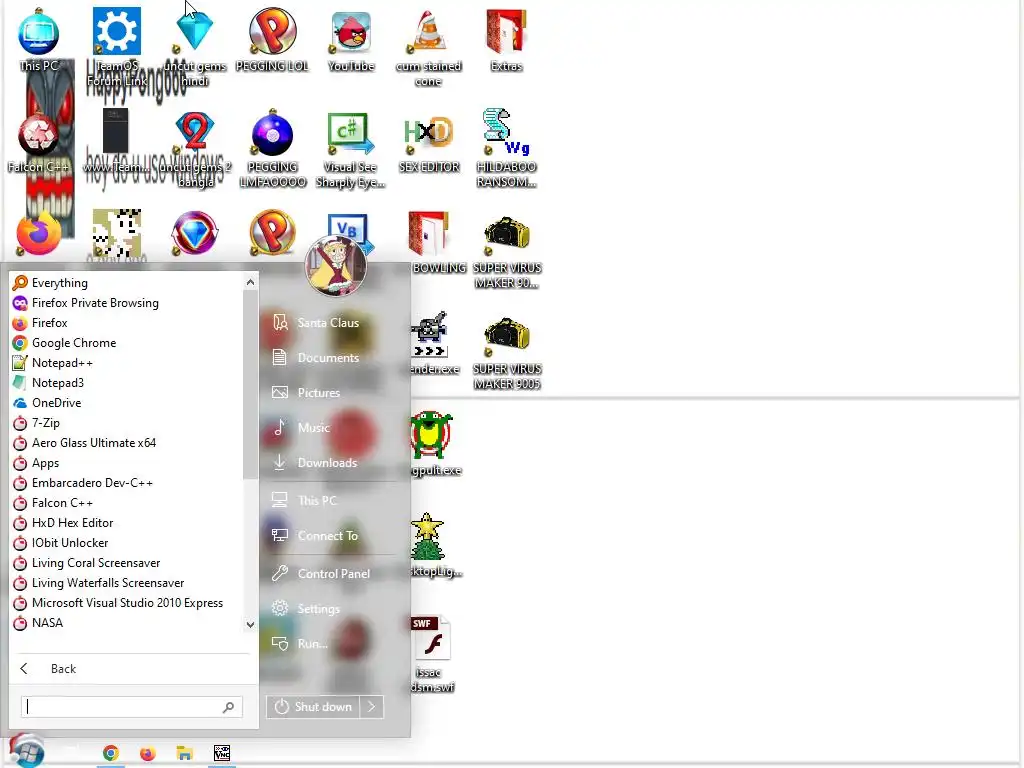Open PEGGING LOL desktop icon
This screenshot has width=1024, height=768.
click(272, 39)
